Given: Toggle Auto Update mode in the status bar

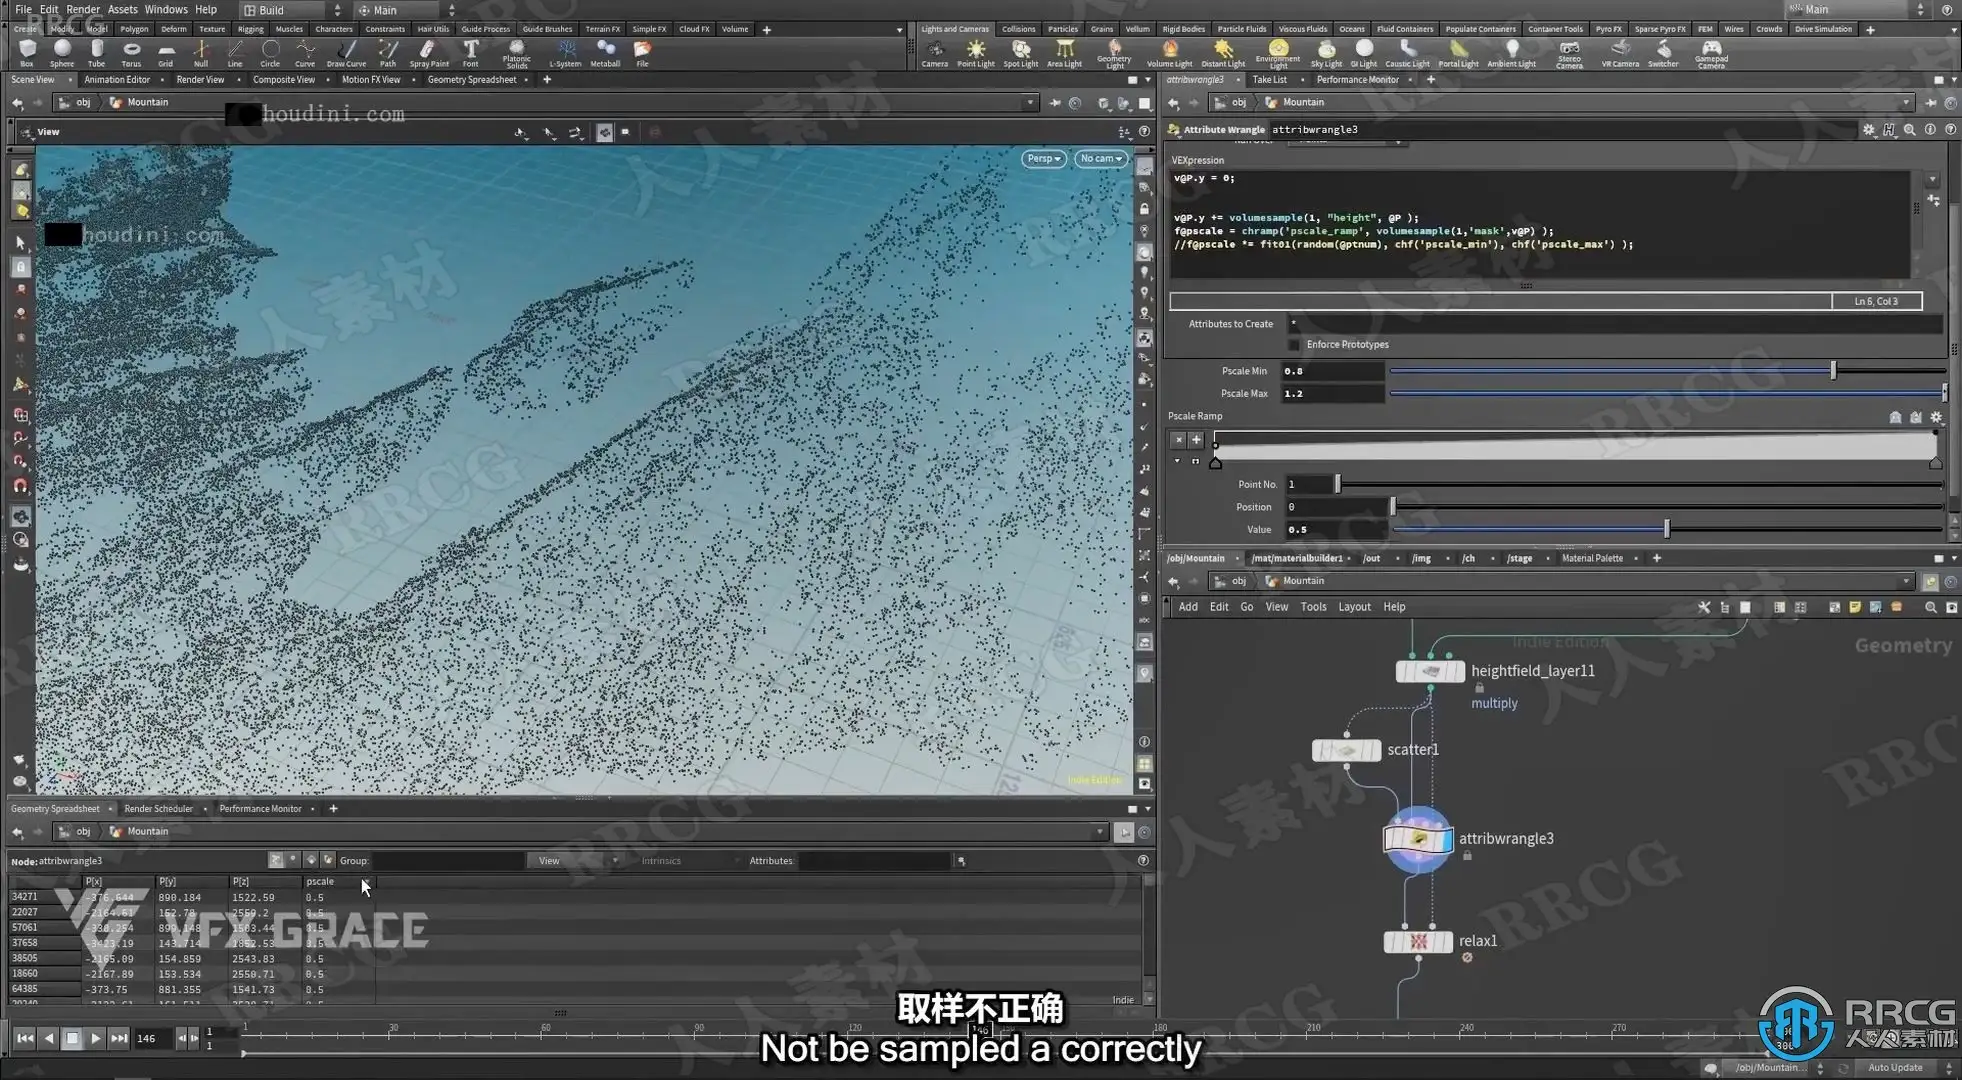Looking at the screenshot, I should click(x=1895, y=1067).
